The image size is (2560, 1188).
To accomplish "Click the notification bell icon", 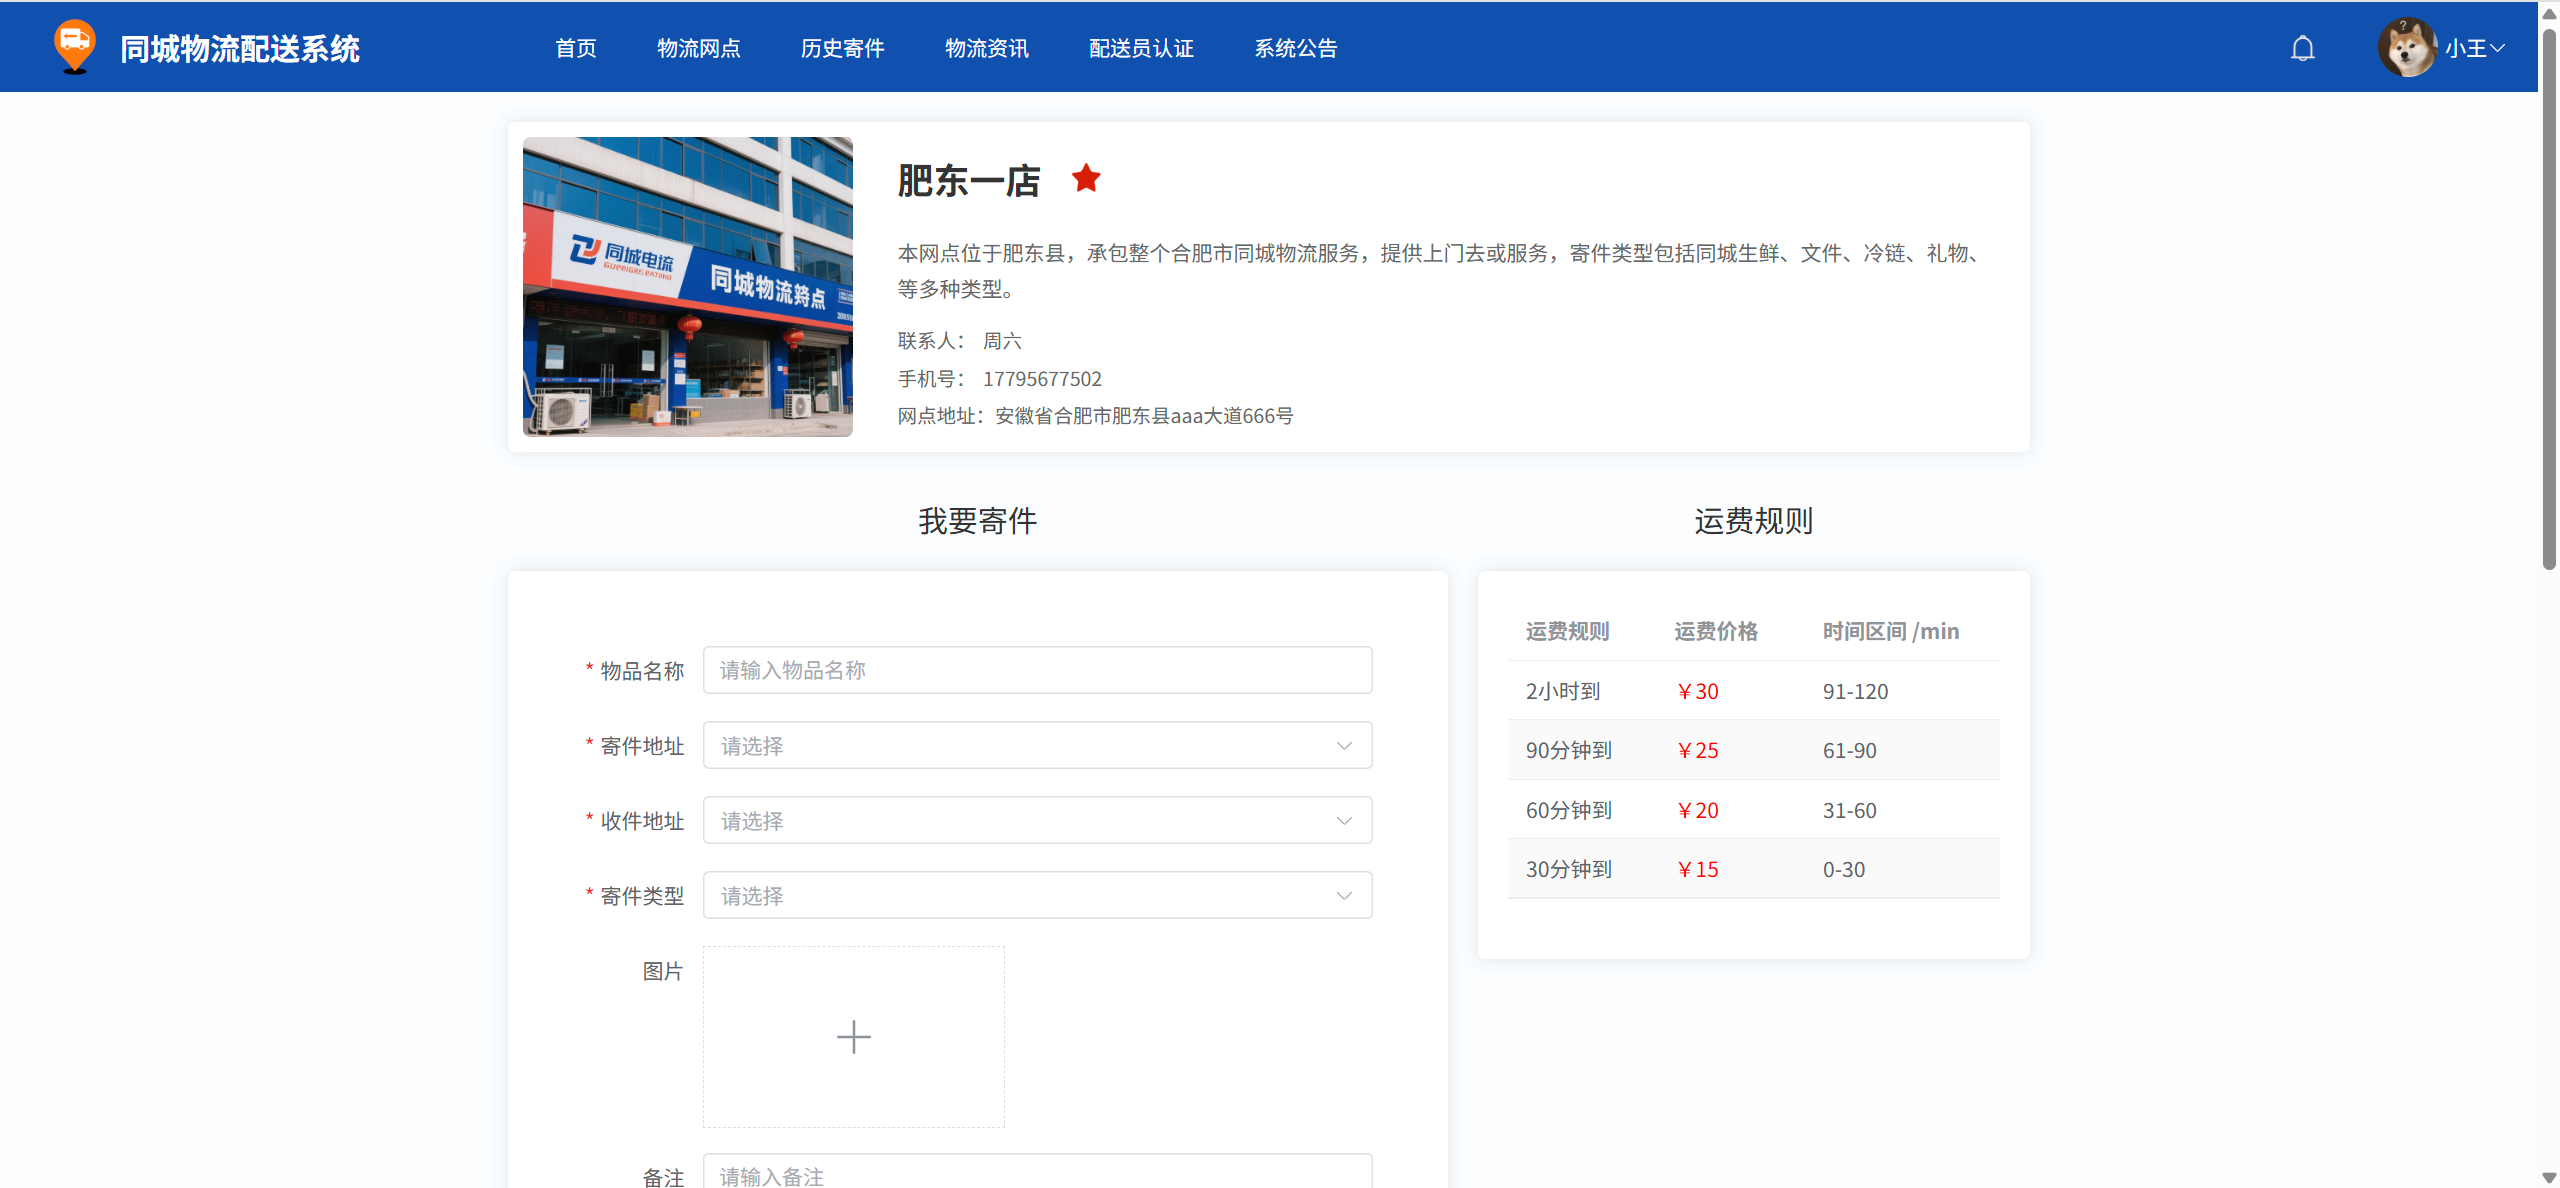I will click(2302, 48).
